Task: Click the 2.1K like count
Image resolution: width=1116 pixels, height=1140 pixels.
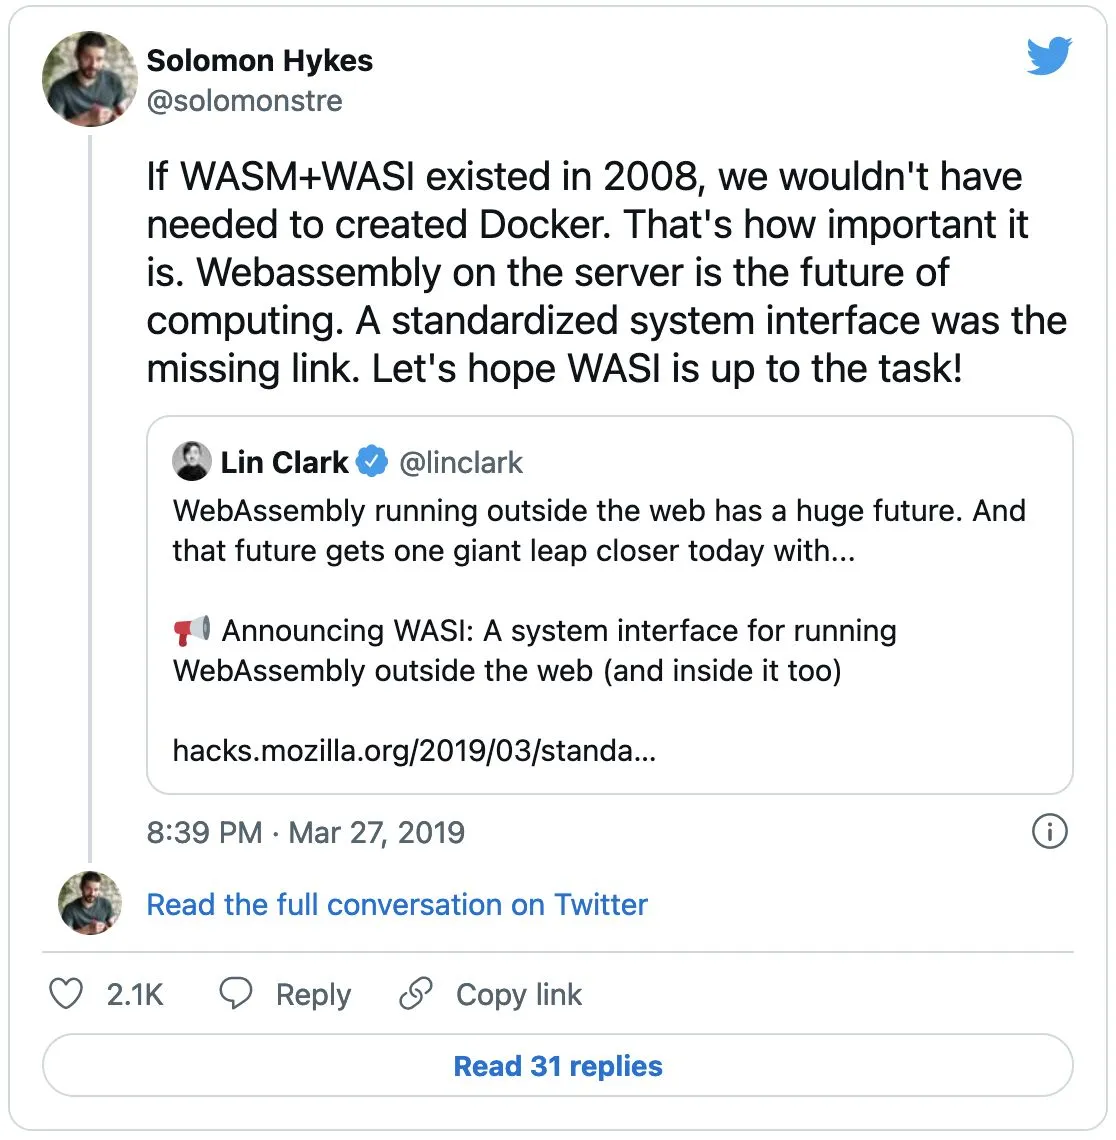Action: click(x=134, y=994)
